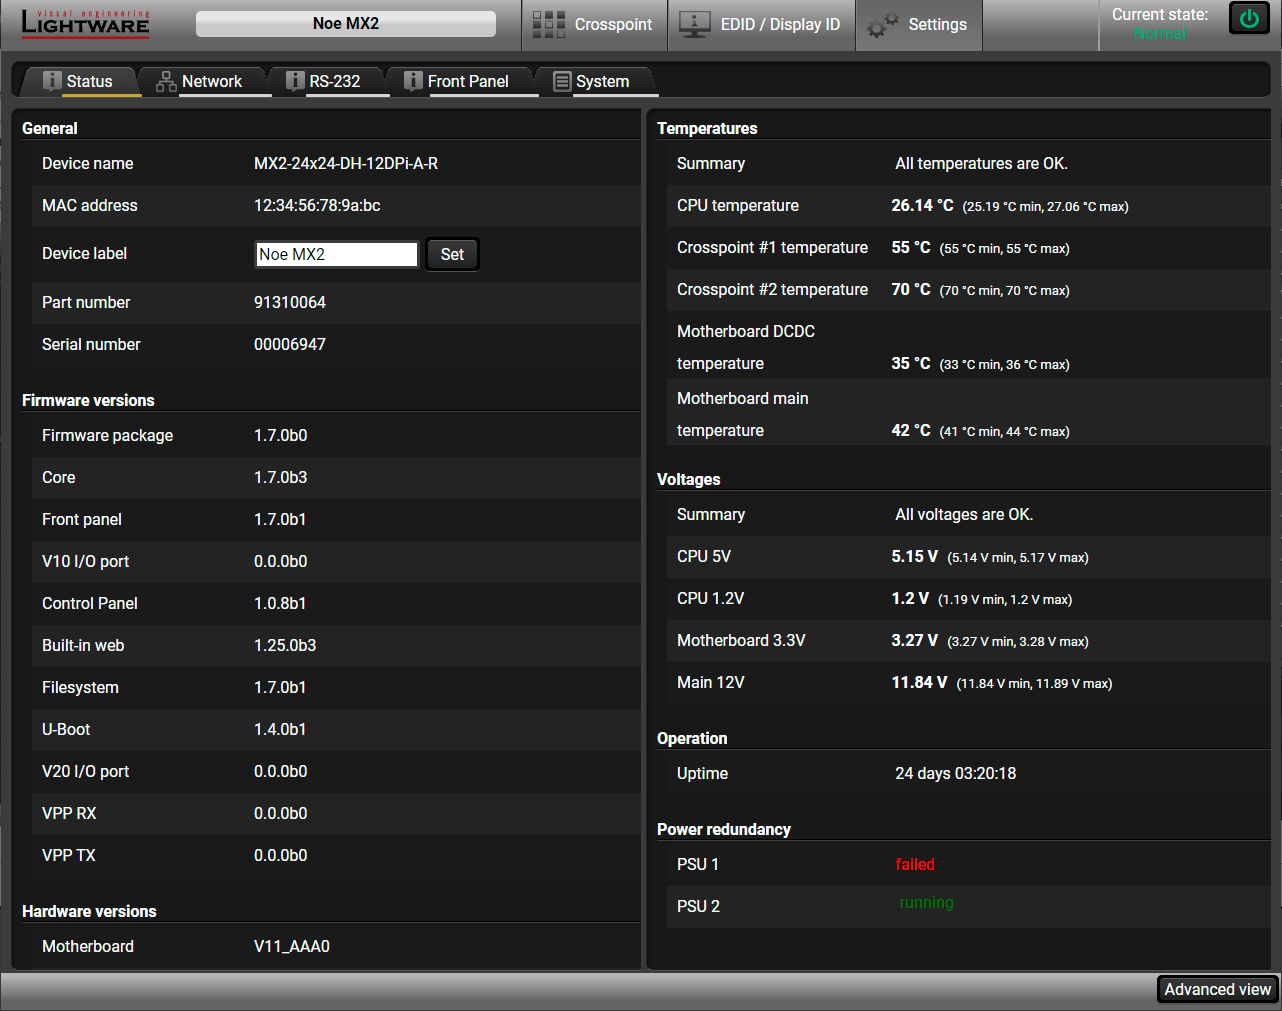This screenshot has width=1282, height=1011.
Task: Open the Crosspoint menu
Action: (594, 25)
